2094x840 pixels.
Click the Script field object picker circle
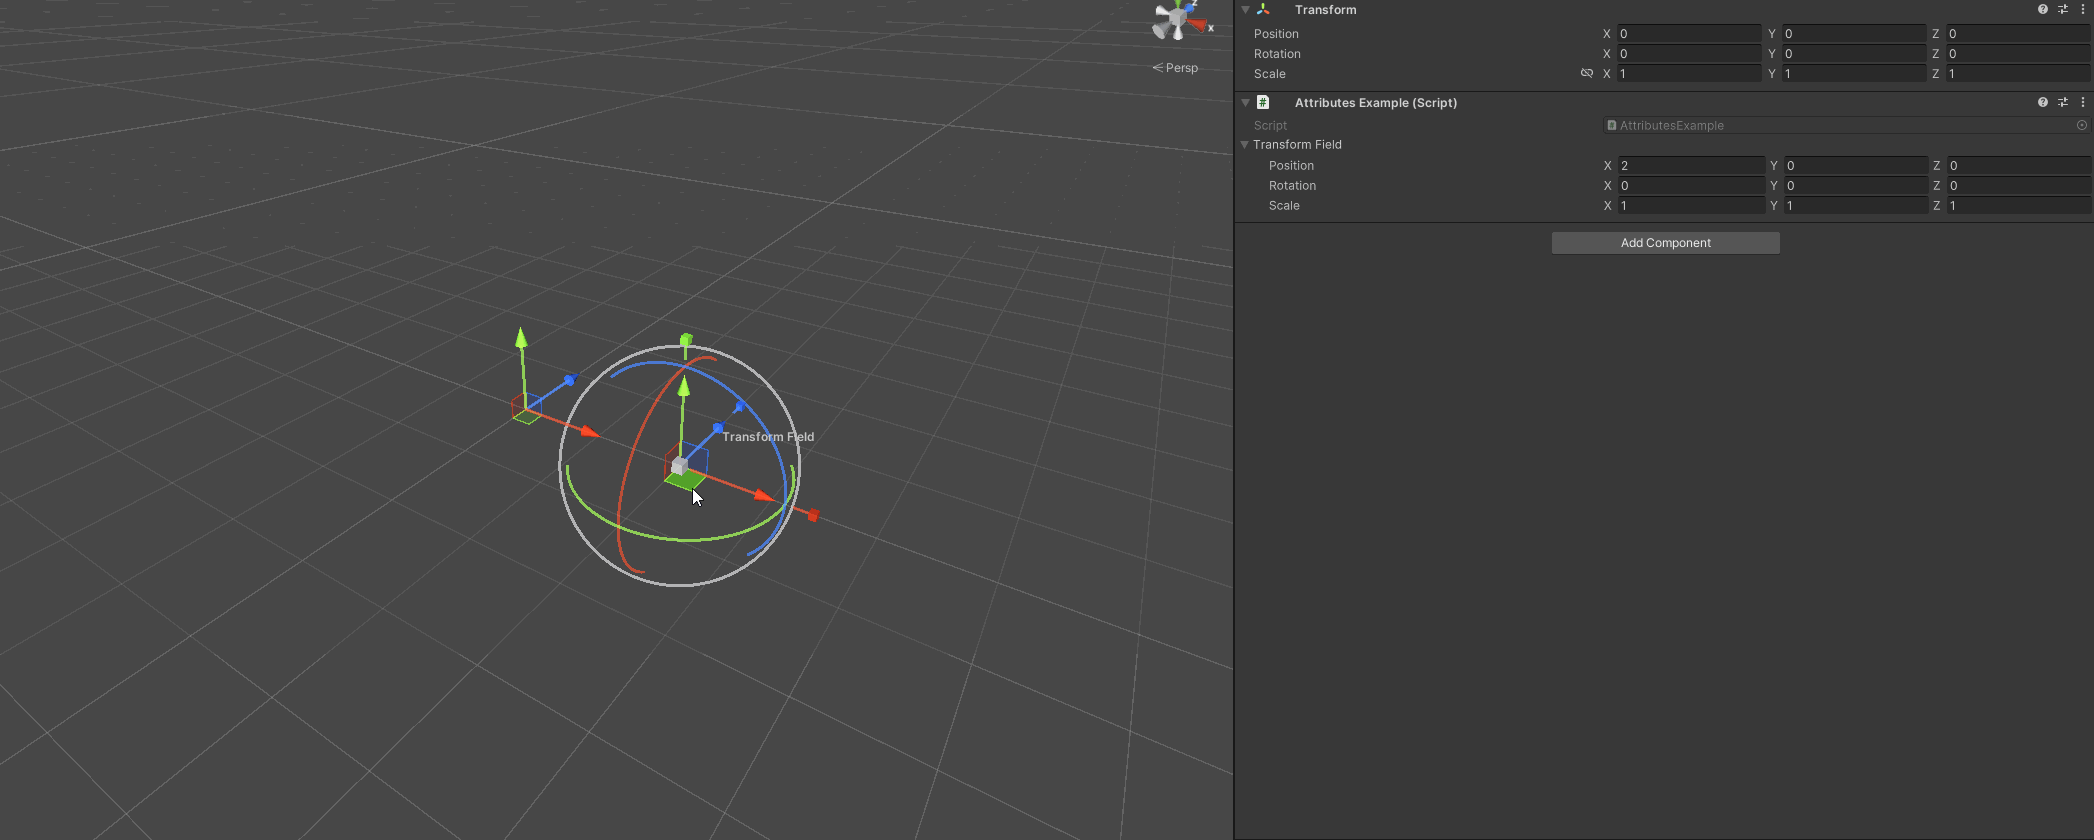[x=2082, y=125]
